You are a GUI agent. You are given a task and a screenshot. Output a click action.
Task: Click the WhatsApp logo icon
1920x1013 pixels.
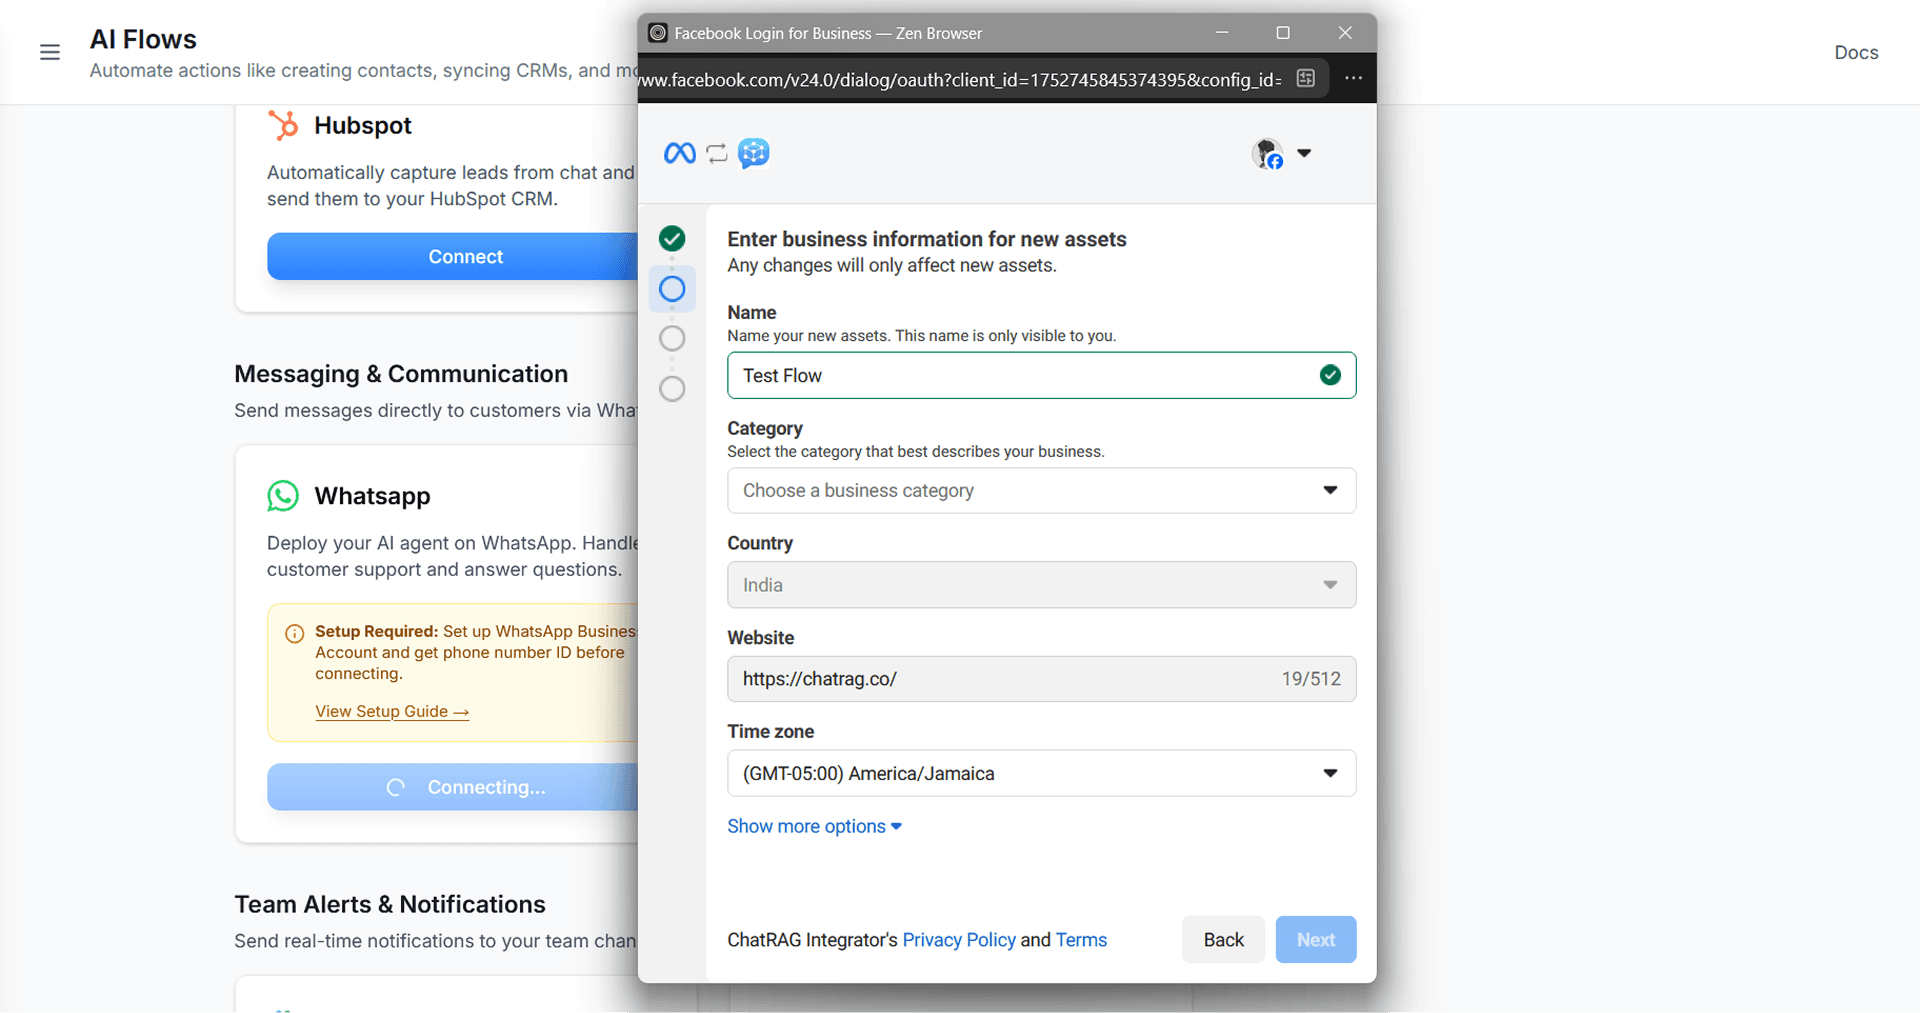tap(283, 496)
